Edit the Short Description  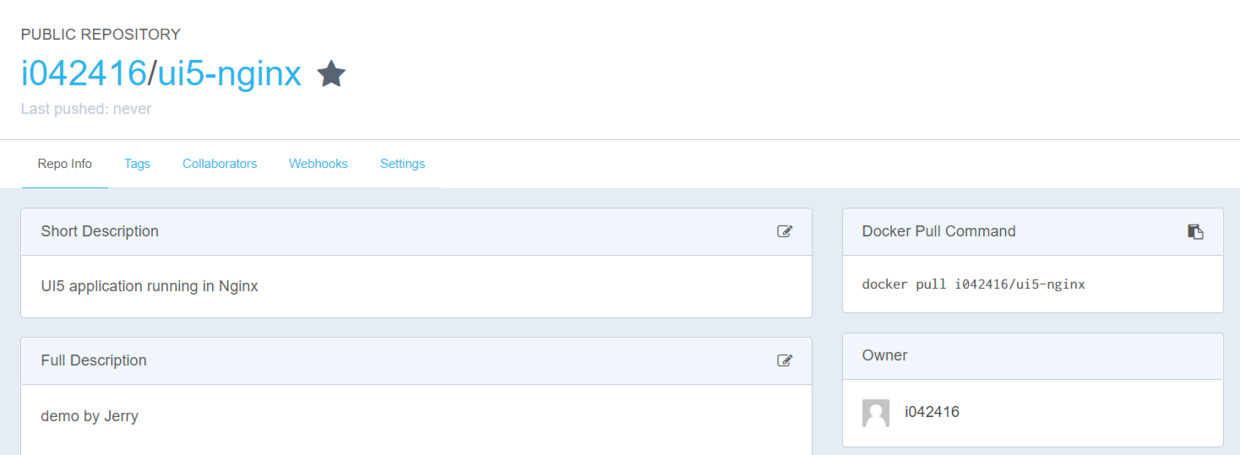tap(785, 231)
